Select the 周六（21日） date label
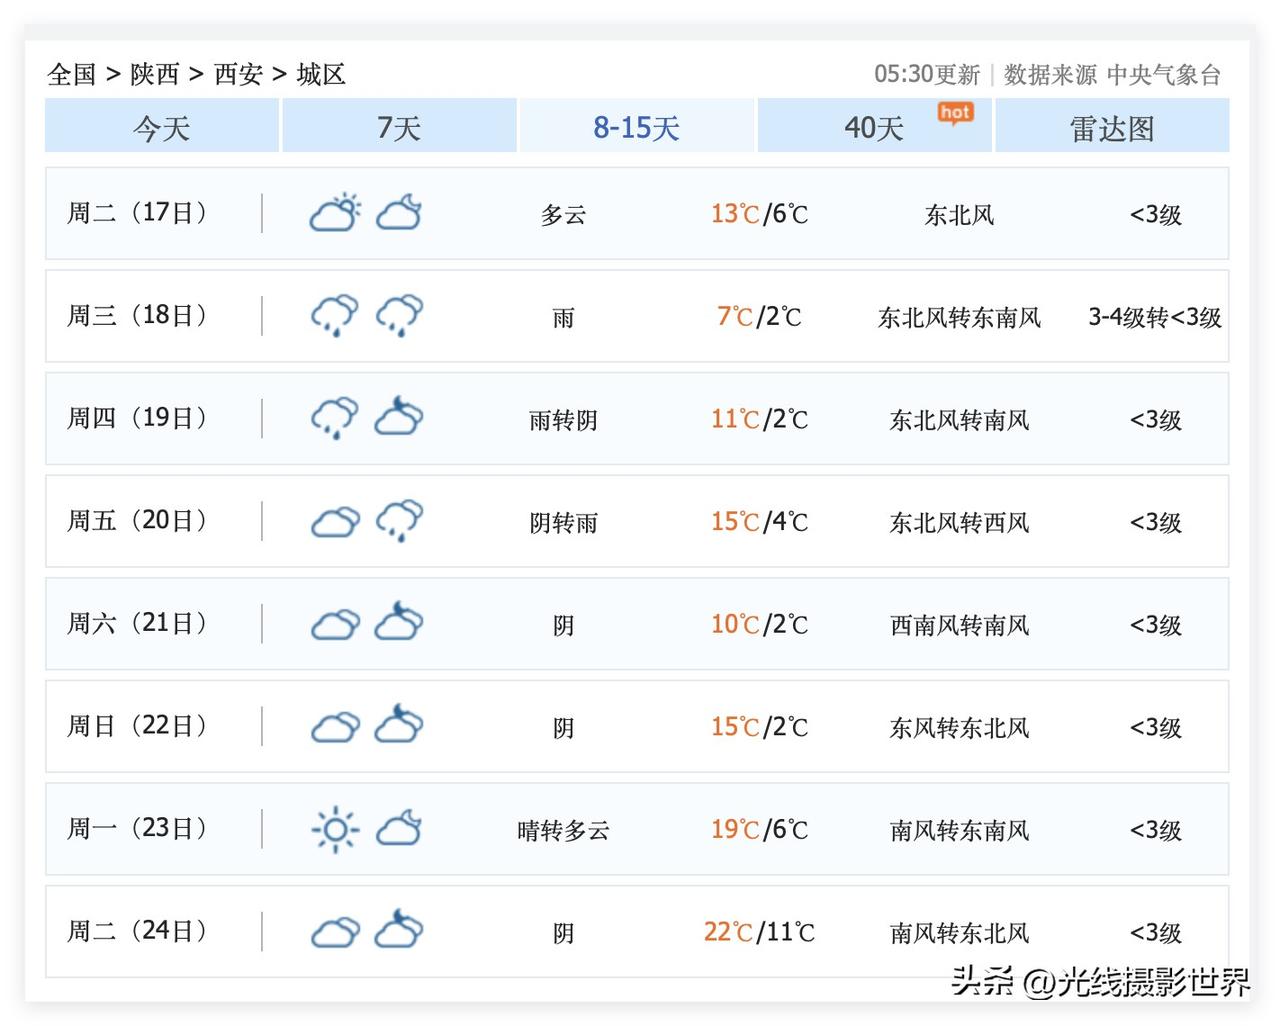 (137, 624)
